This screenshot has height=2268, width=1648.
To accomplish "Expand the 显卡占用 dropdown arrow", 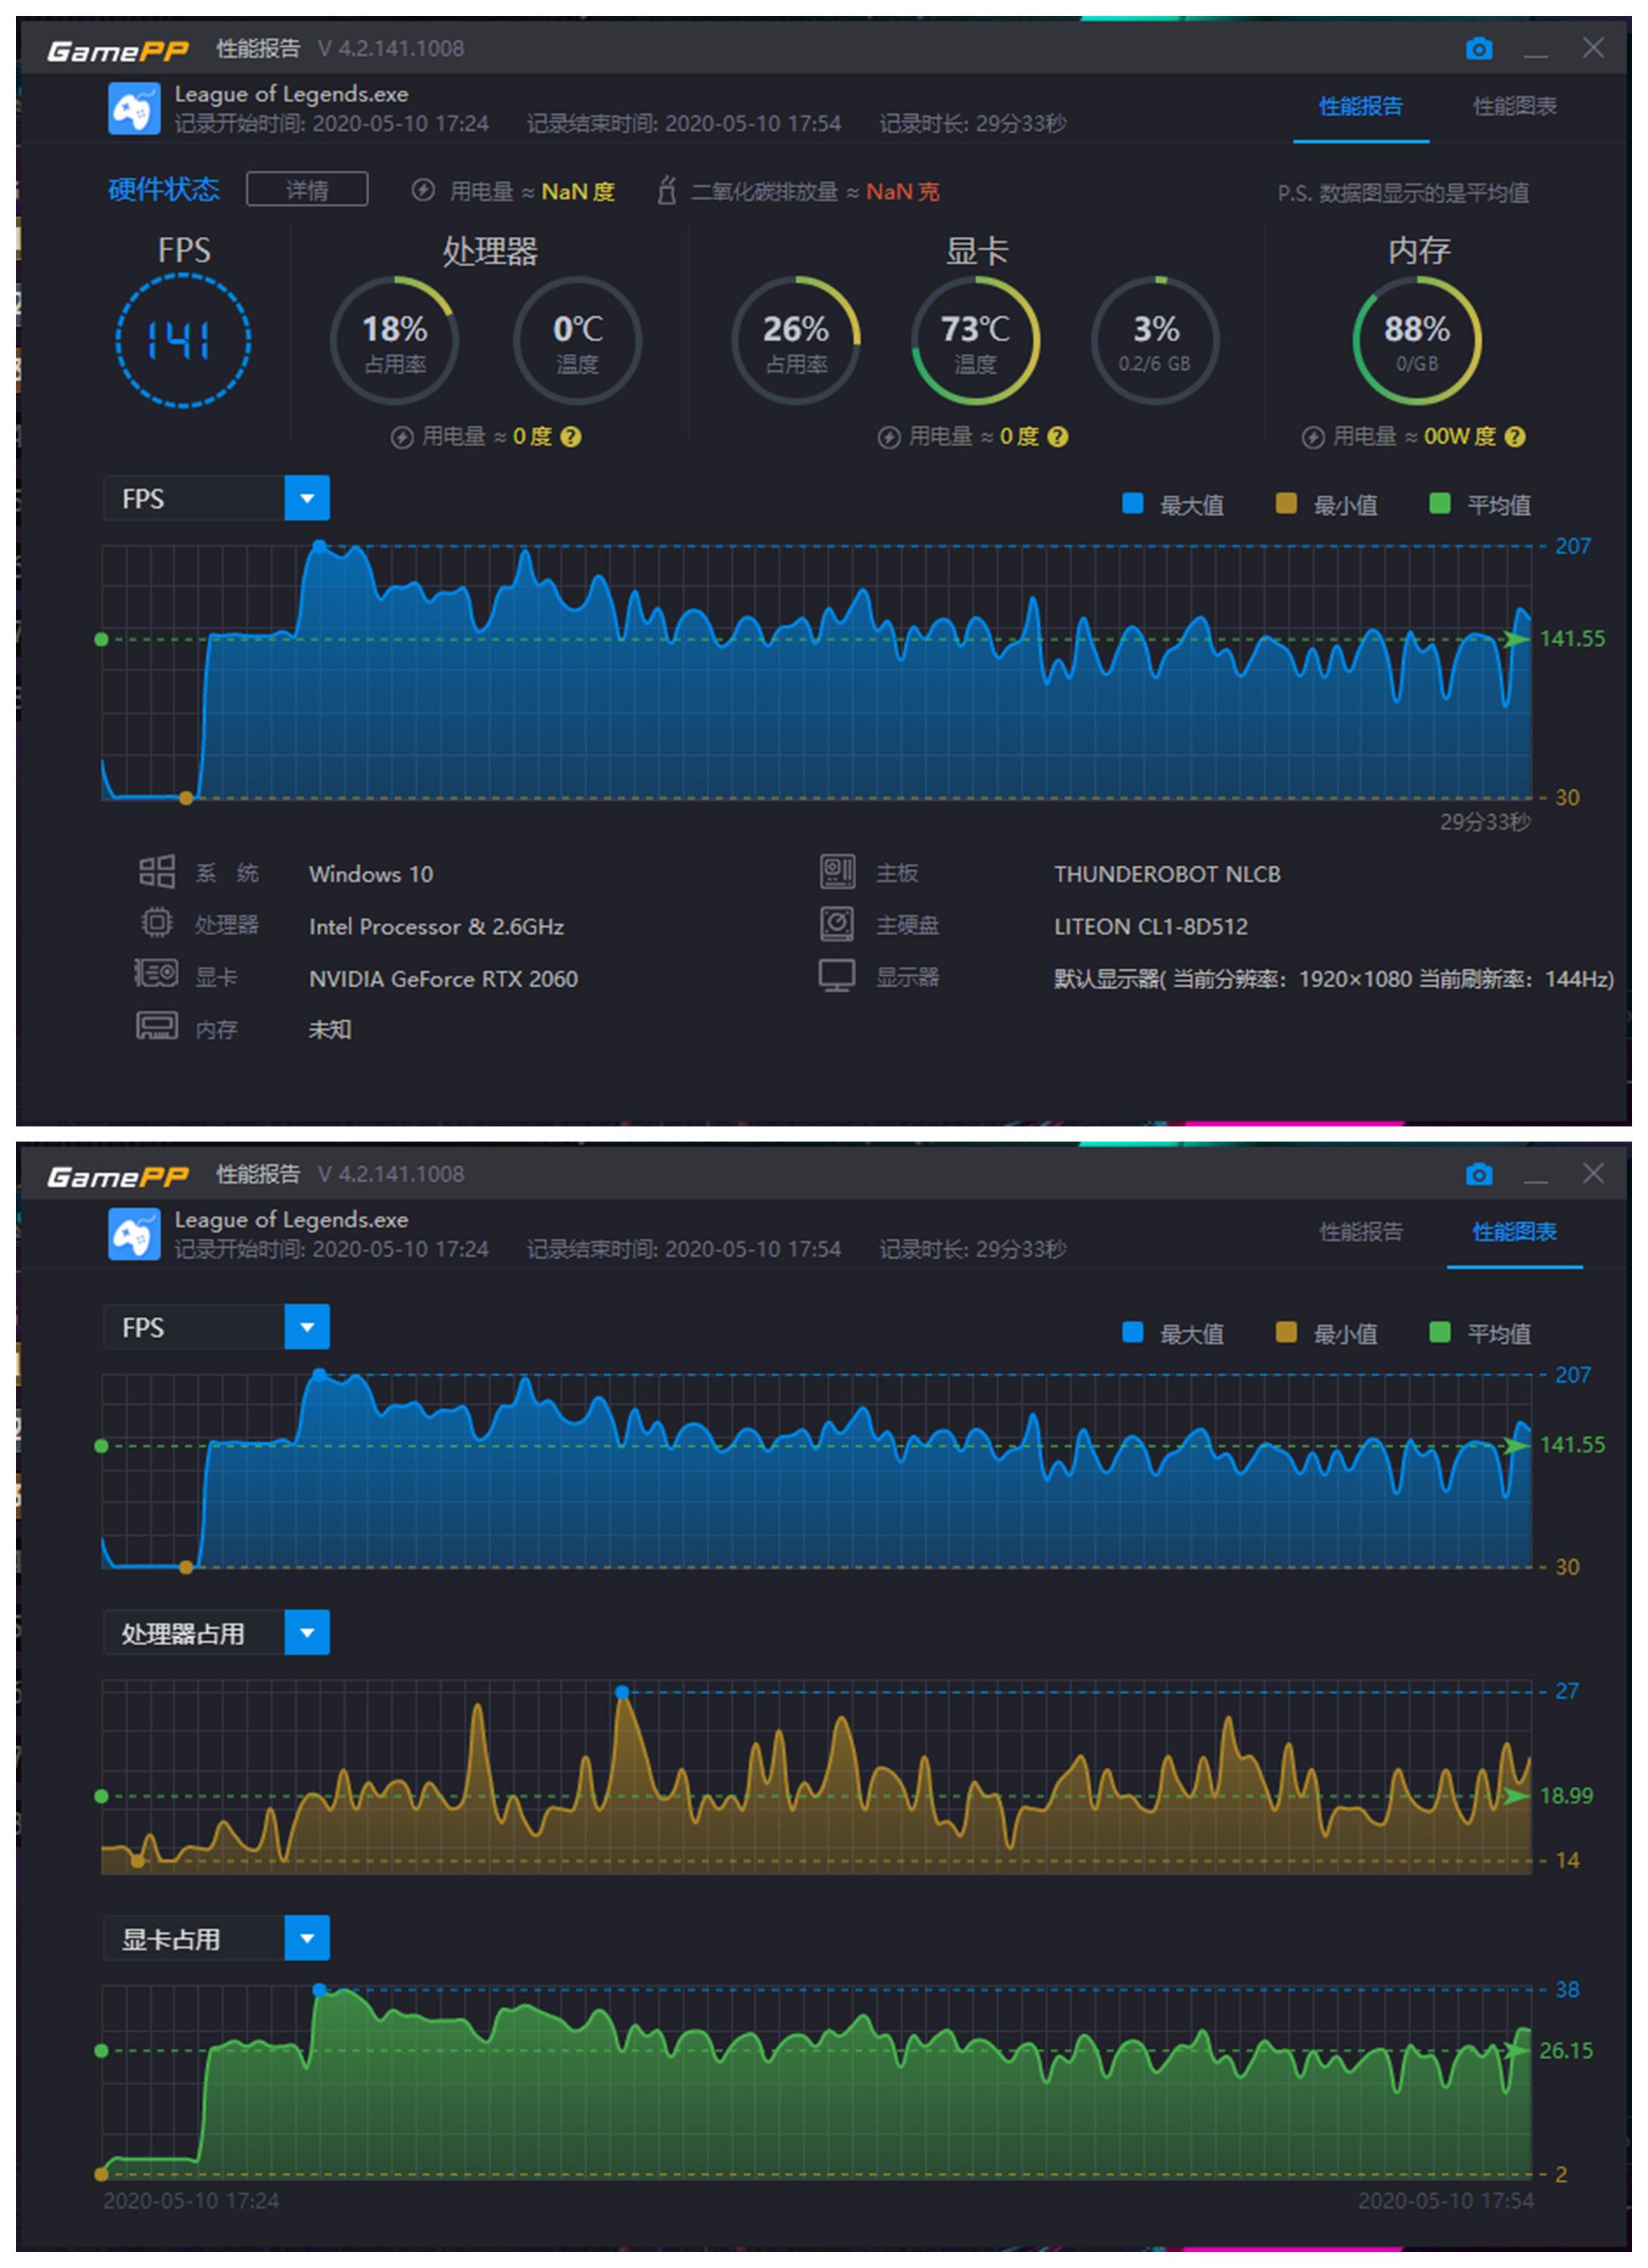I will coord(307,1939).
